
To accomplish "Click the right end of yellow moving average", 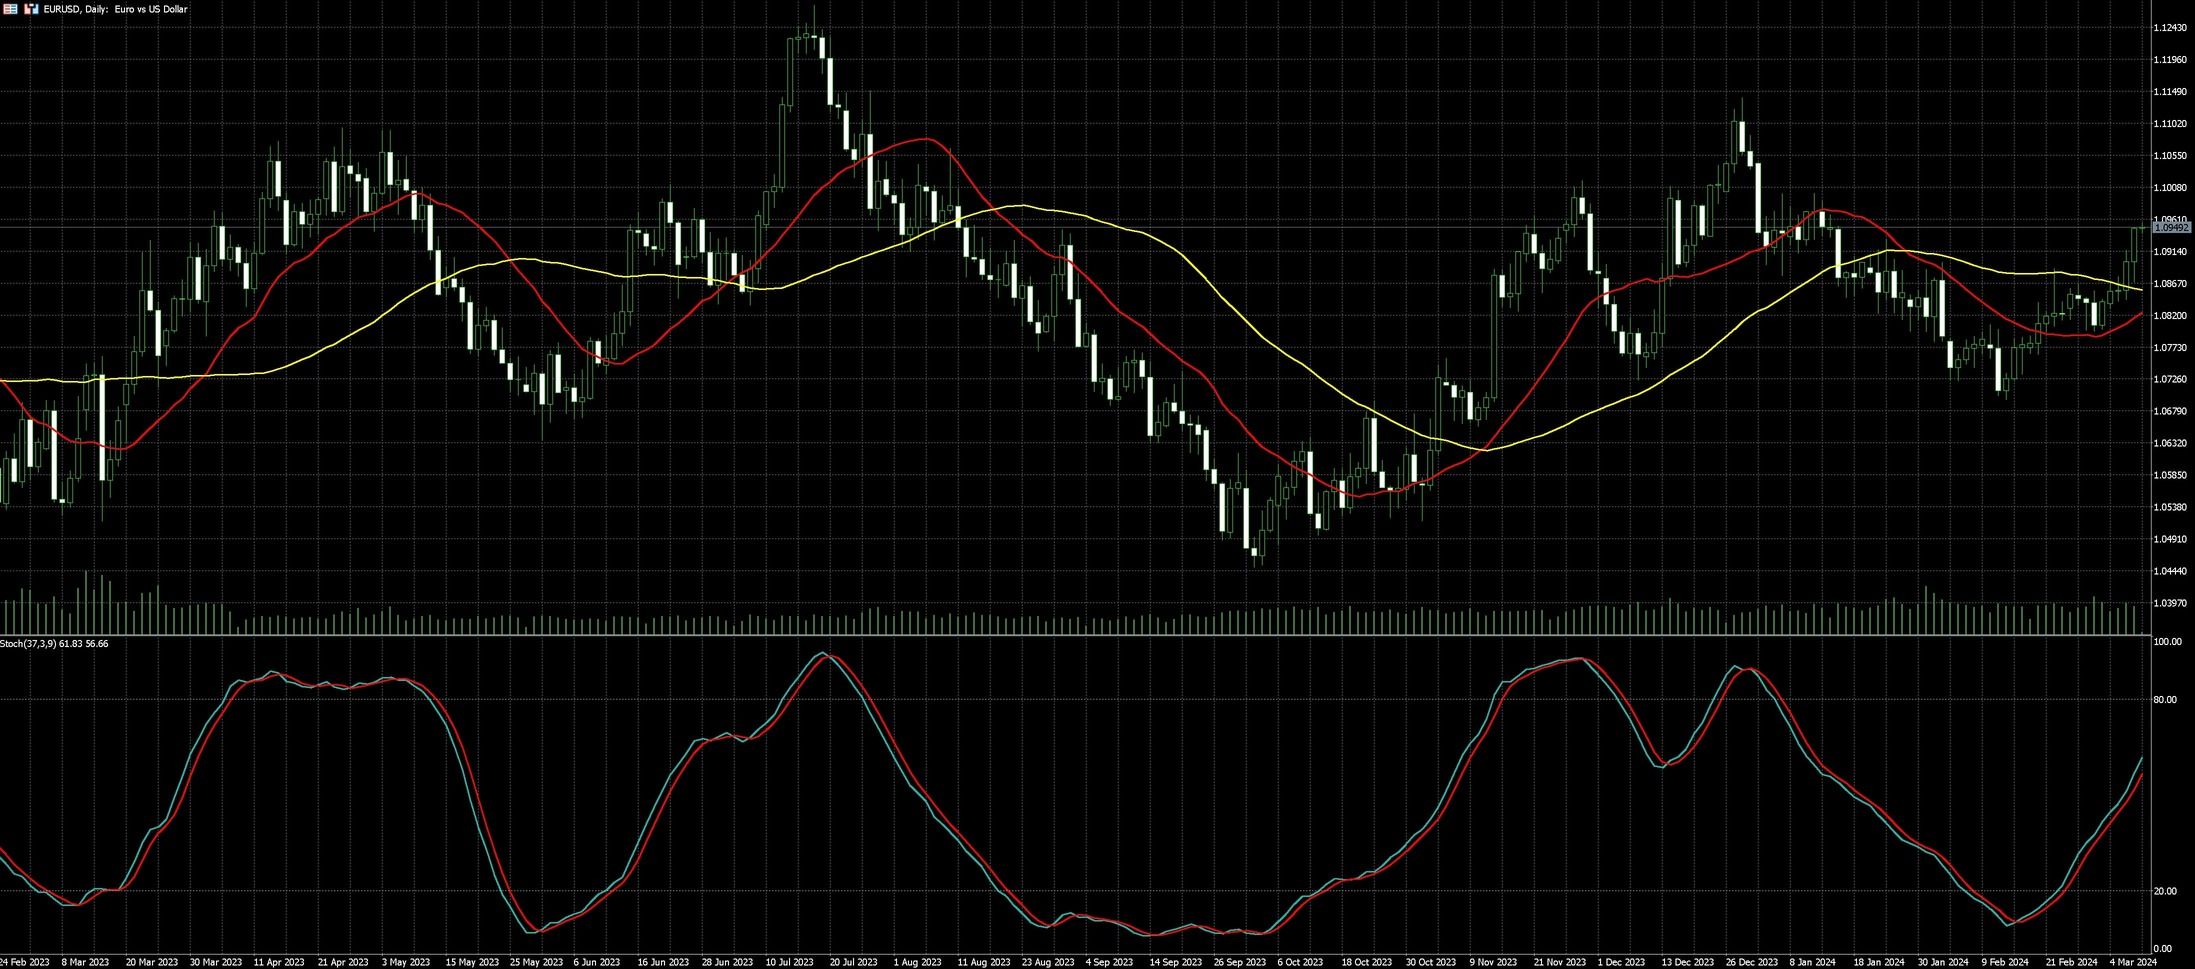I will 2140,289.
